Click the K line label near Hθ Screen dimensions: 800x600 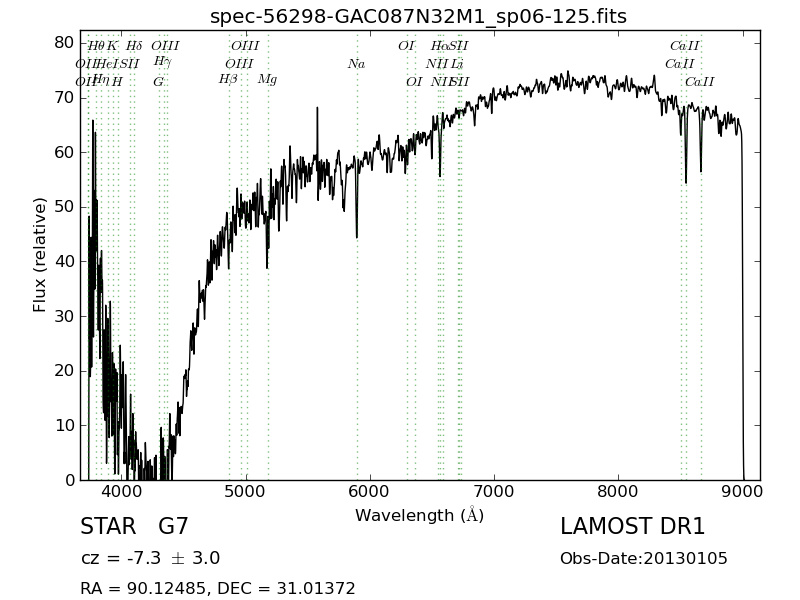pos(112,46)
